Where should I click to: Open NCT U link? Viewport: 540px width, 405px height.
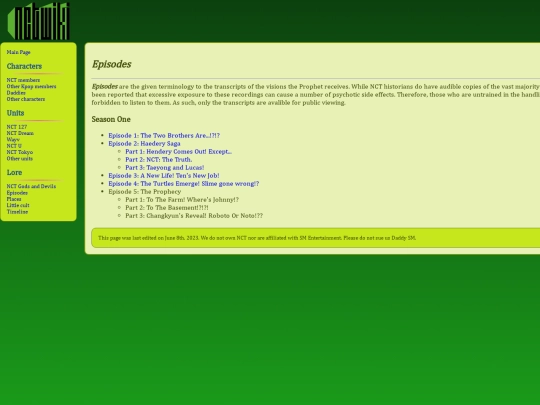tap(14, 146)
